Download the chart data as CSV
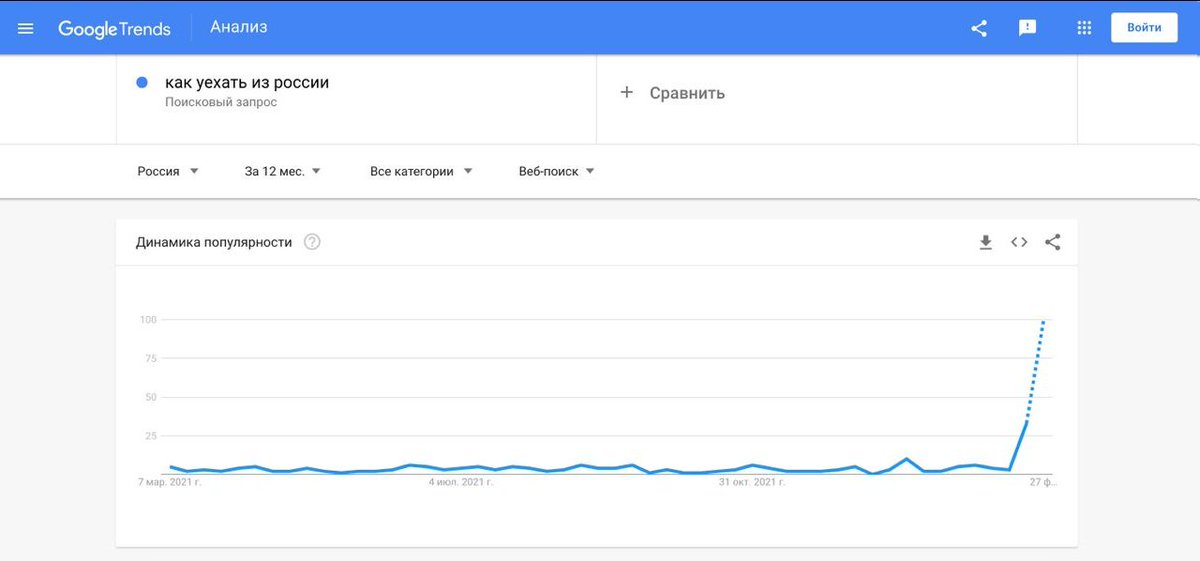The width and height of the screenshot is (1200, 561). (x=985, y=242)
